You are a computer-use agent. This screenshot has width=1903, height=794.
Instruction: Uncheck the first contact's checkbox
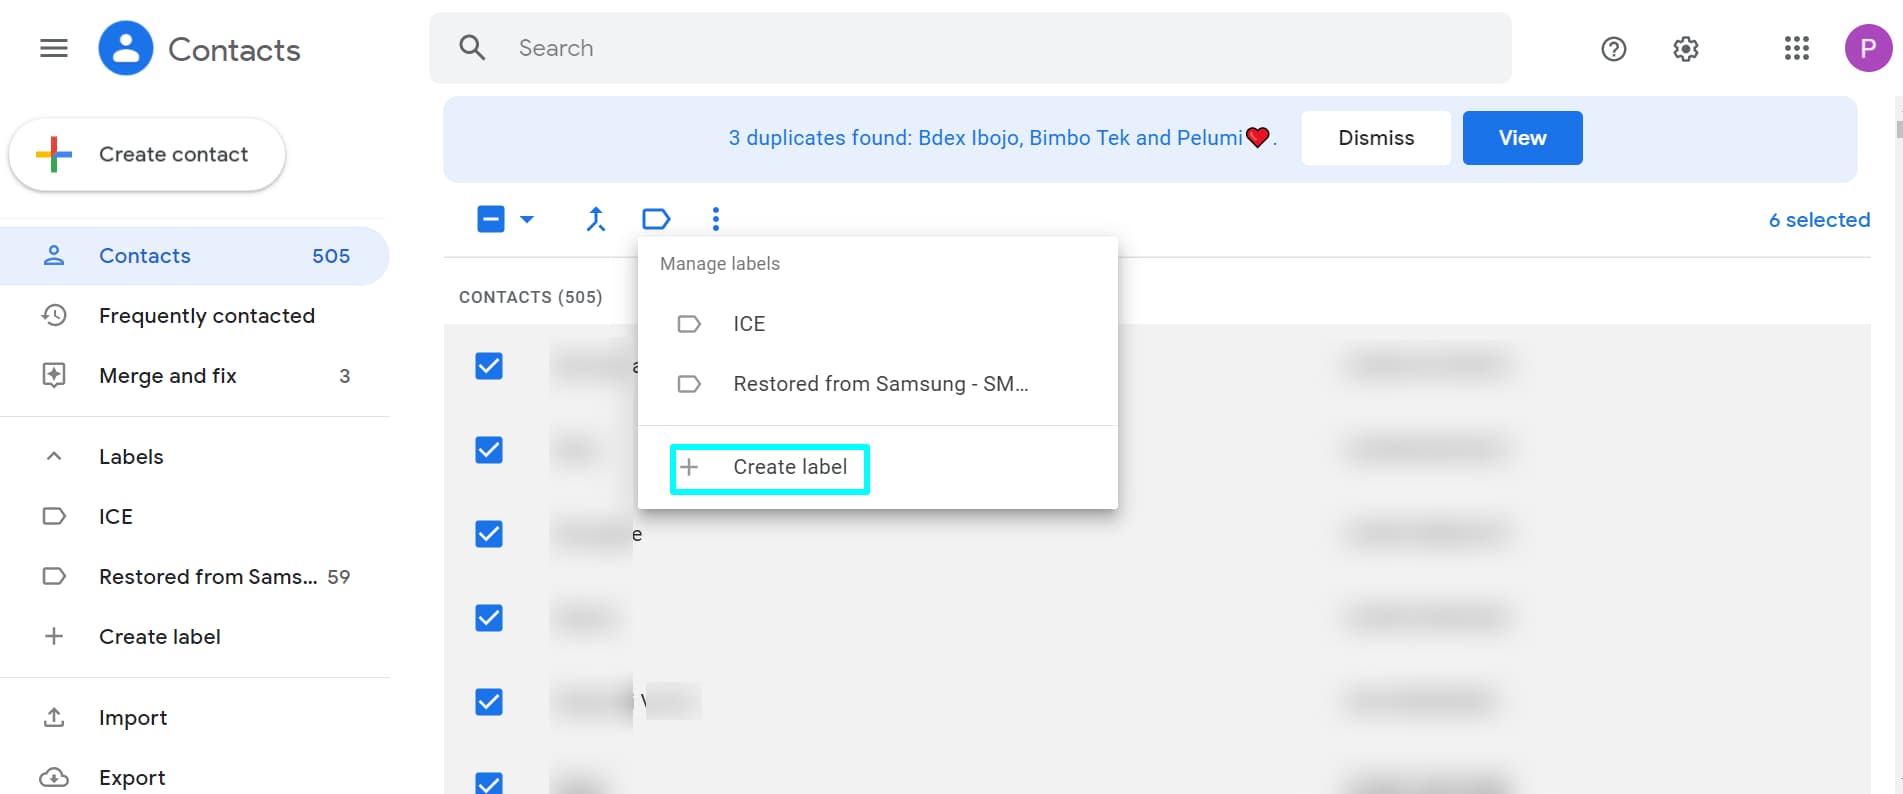coord(489,366)
